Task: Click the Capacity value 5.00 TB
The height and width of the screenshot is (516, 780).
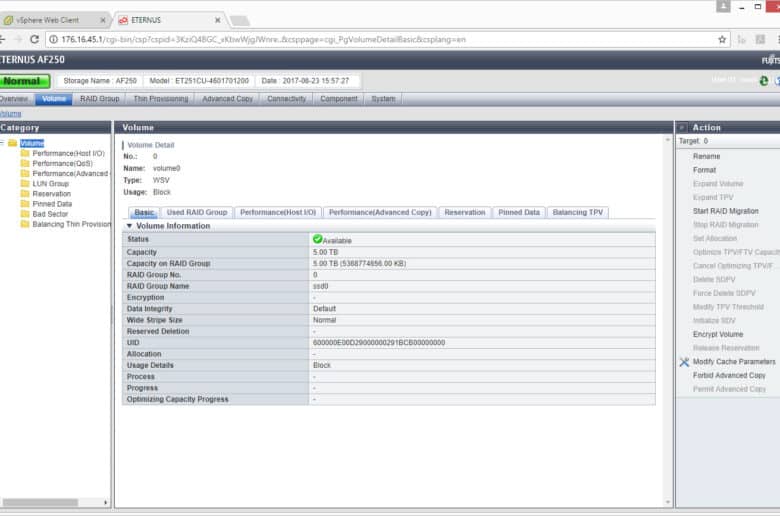Action: pos(325,252)
